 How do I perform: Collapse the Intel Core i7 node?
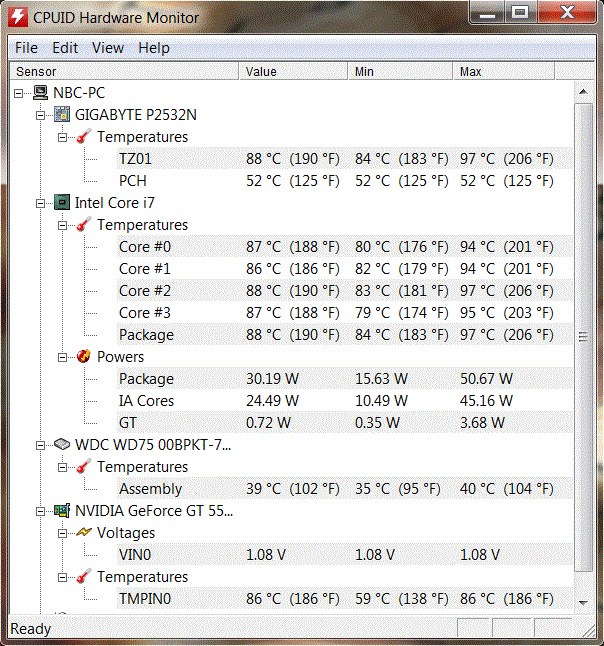point(40,203)
